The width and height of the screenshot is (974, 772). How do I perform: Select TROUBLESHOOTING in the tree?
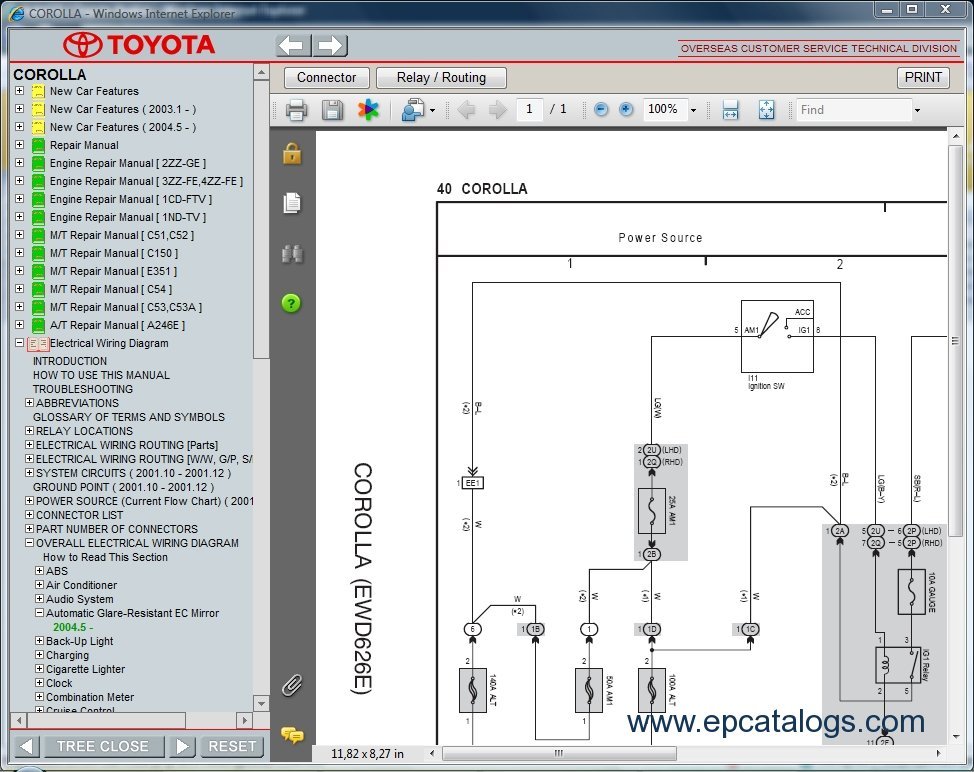(83, 389)
